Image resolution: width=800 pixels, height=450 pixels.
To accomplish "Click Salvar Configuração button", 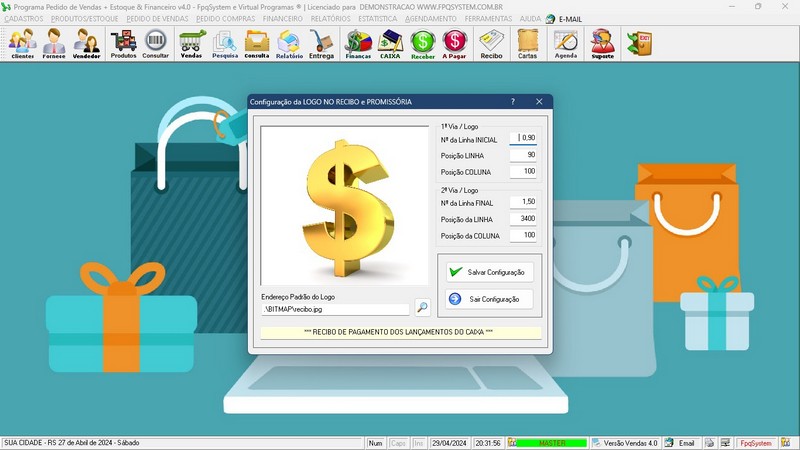I will pyautogui.click(x=489, y=272).
